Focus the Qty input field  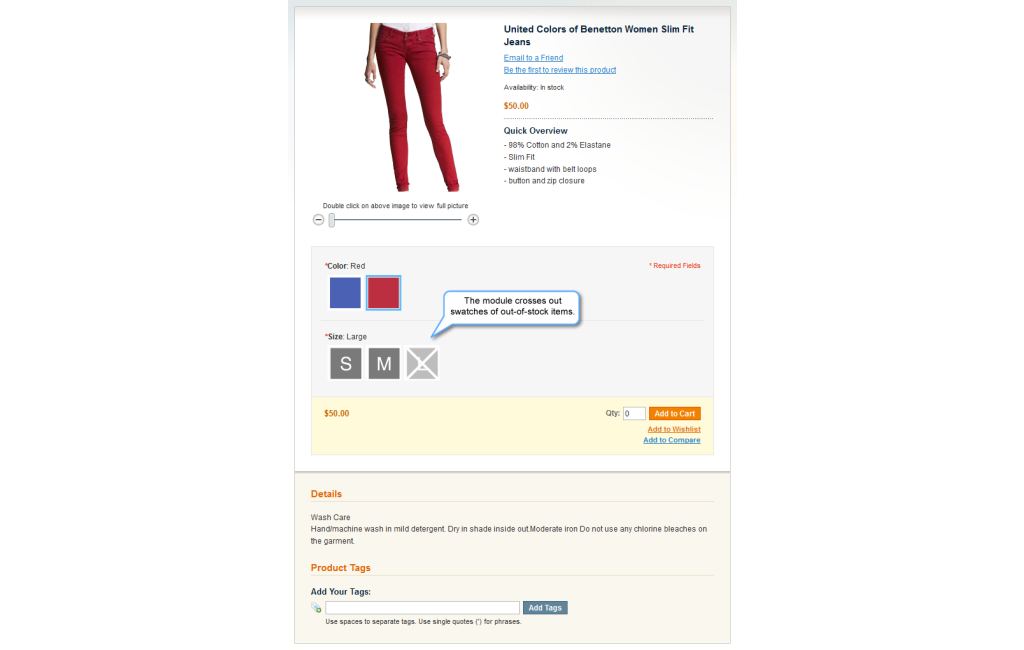pos(634,414)
